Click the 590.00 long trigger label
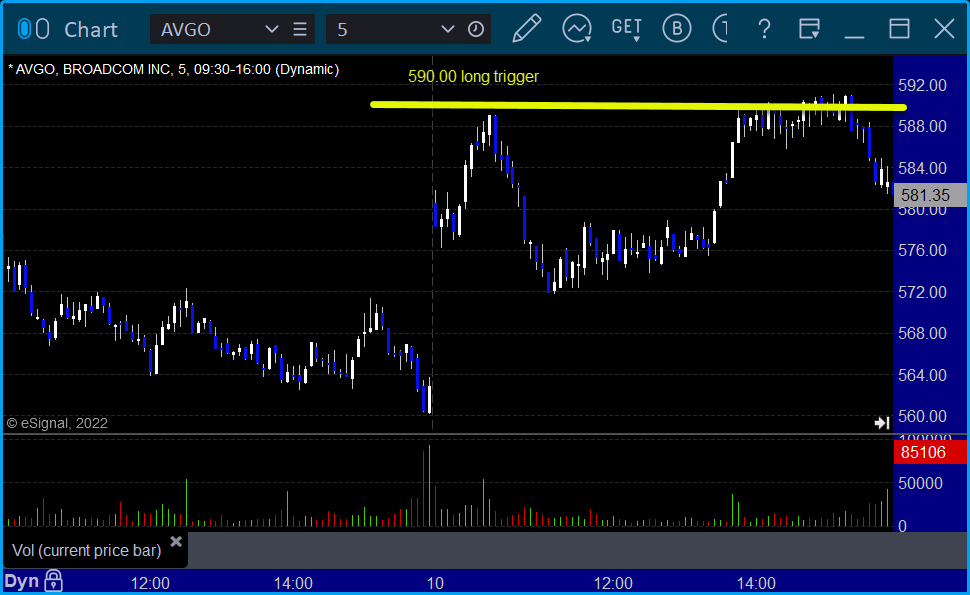970x595 pixels. tap(473, 77)
